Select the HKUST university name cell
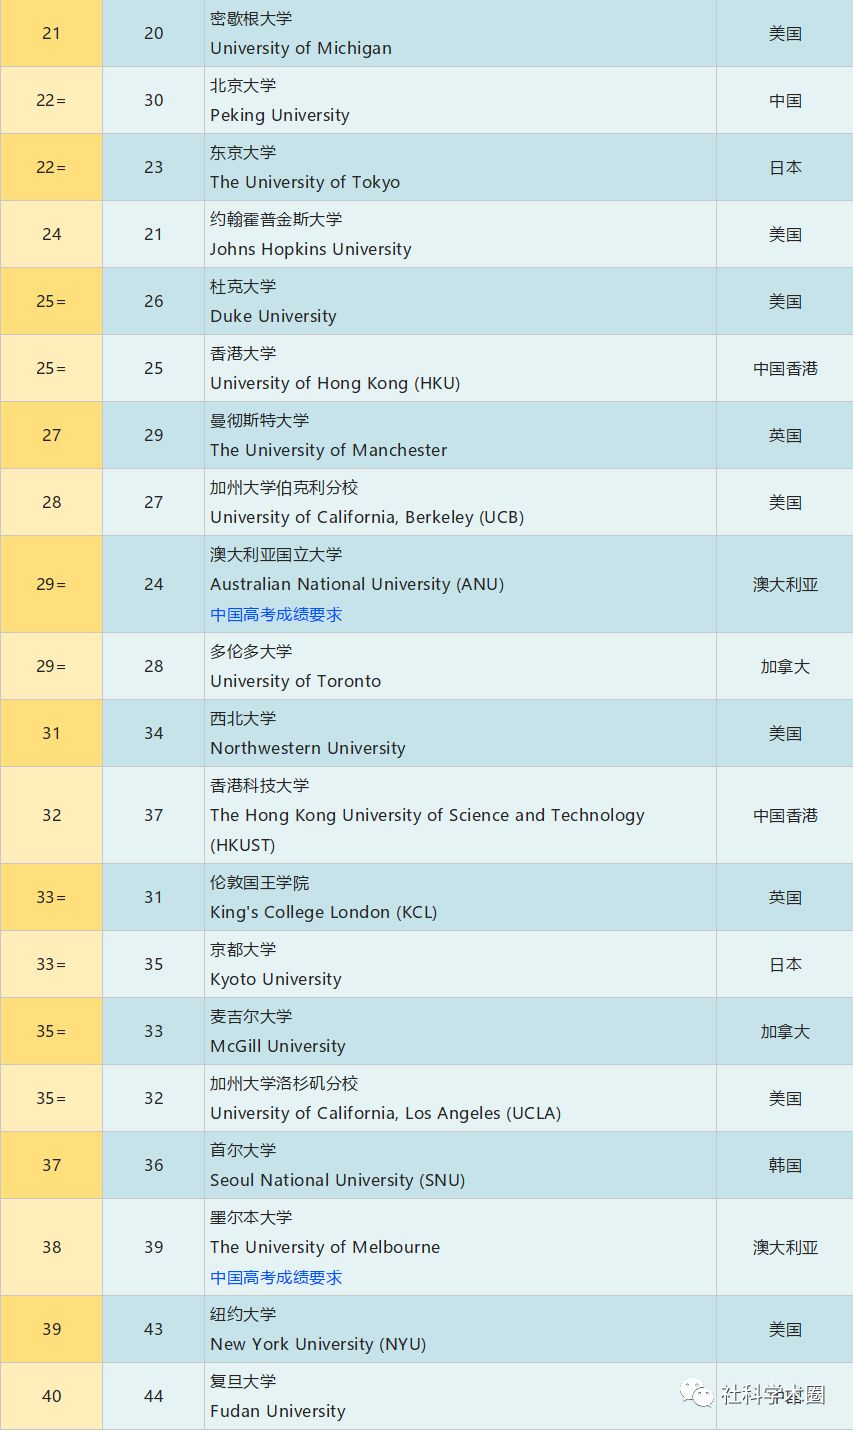Viewport: 853px width, 1432px height. 426,815
